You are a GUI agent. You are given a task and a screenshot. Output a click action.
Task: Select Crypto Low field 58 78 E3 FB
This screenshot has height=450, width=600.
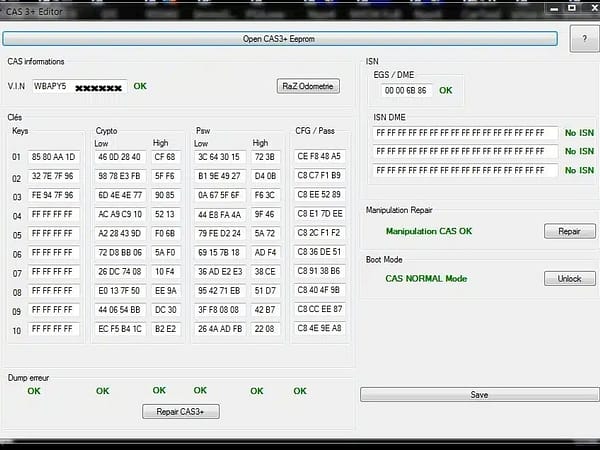click(120, 176)
